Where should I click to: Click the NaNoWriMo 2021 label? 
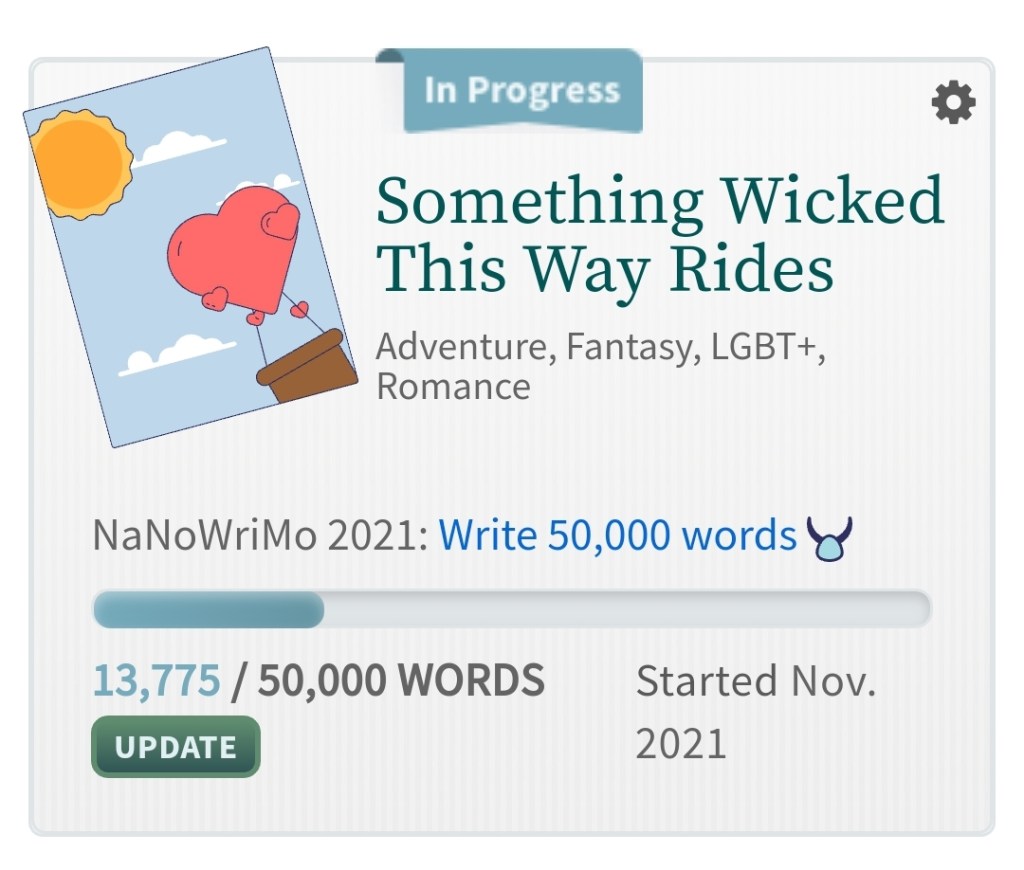pos(260,537)
